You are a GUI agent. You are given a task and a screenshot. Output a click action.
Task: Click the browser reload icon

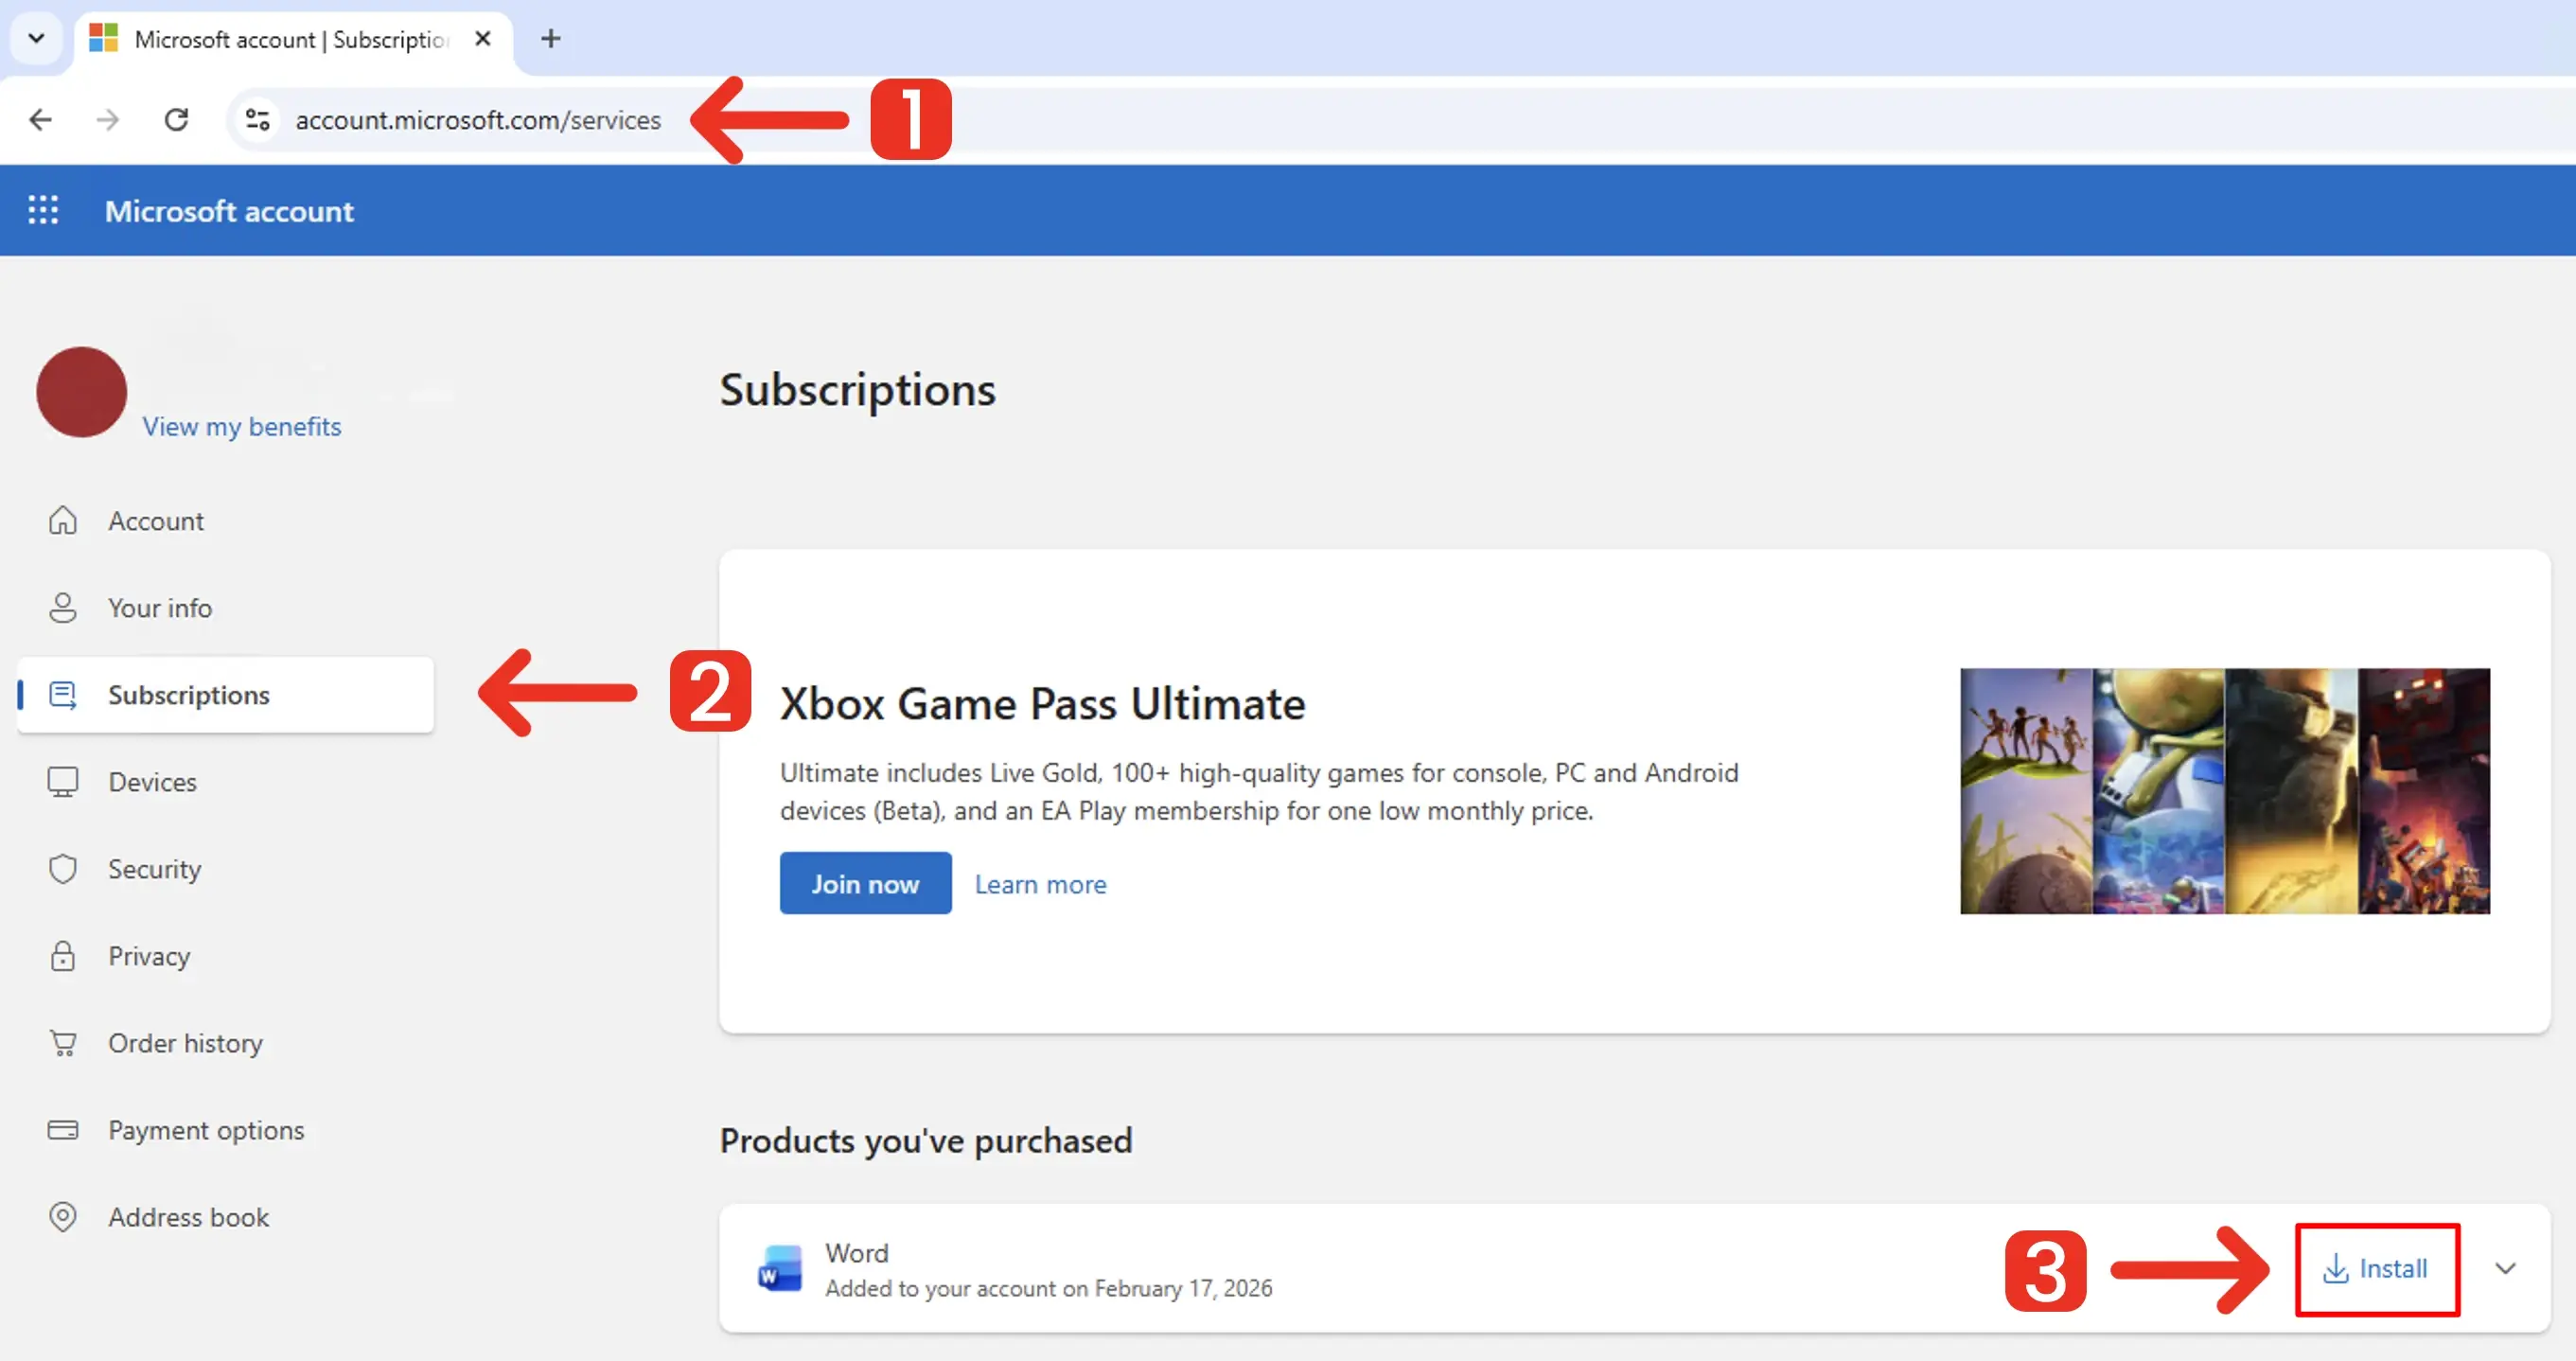176,120
